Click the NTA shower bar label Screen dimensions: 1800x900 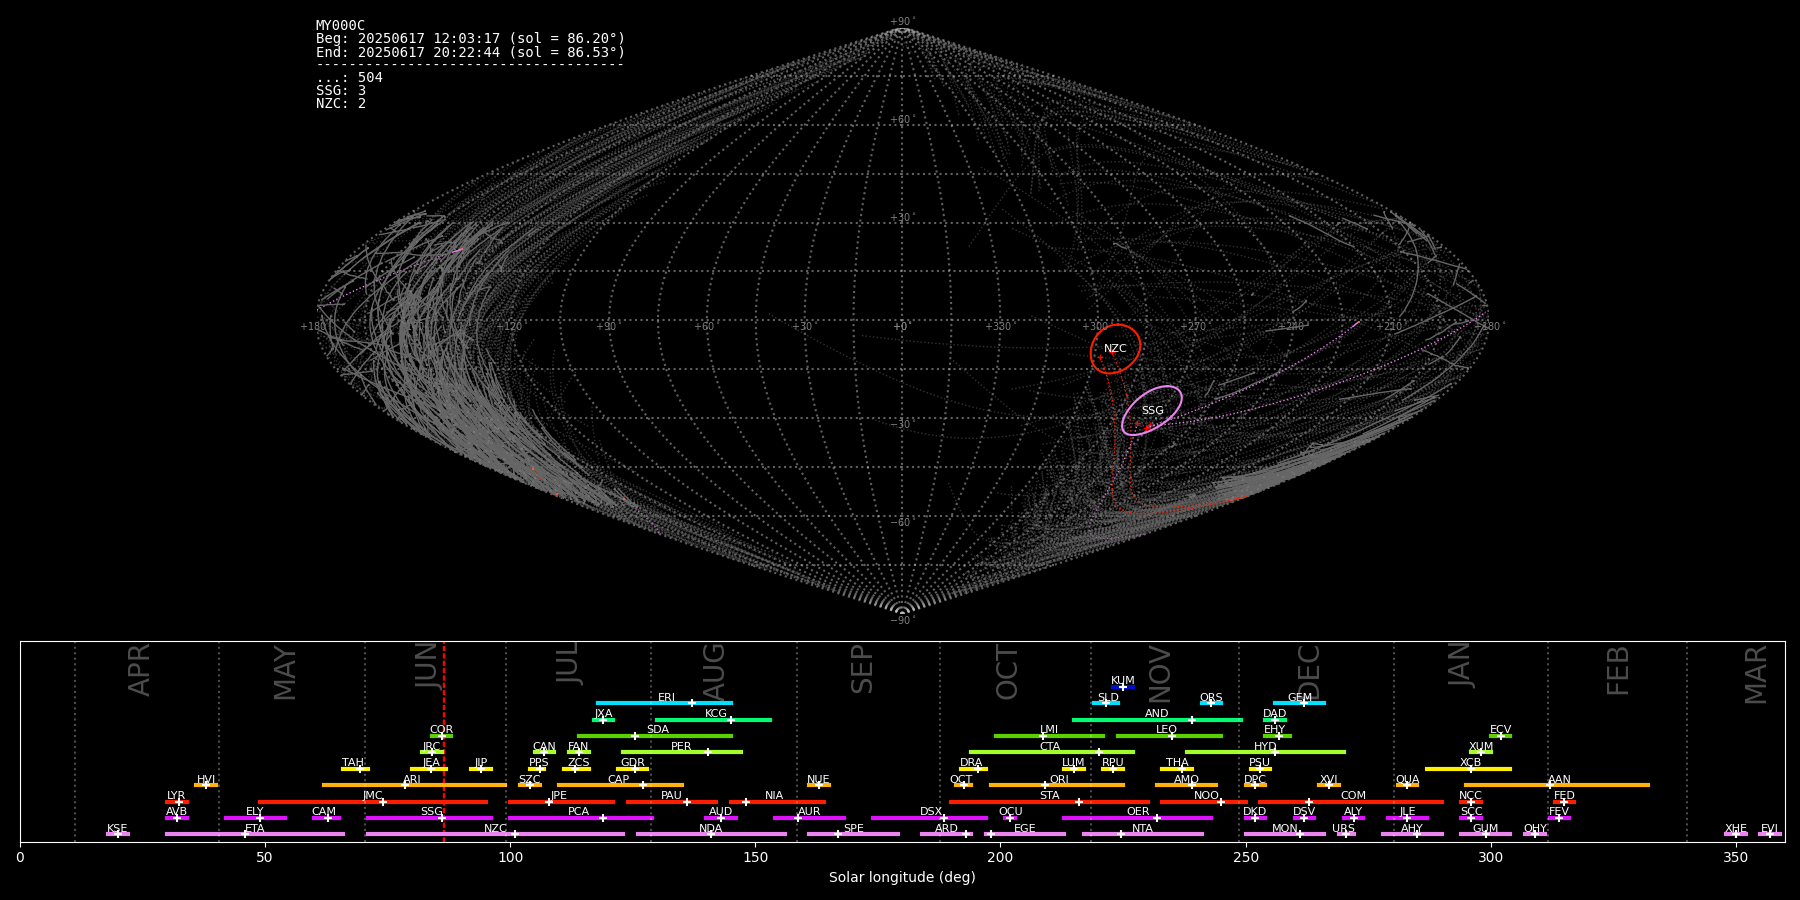[x=1142, y=829]
